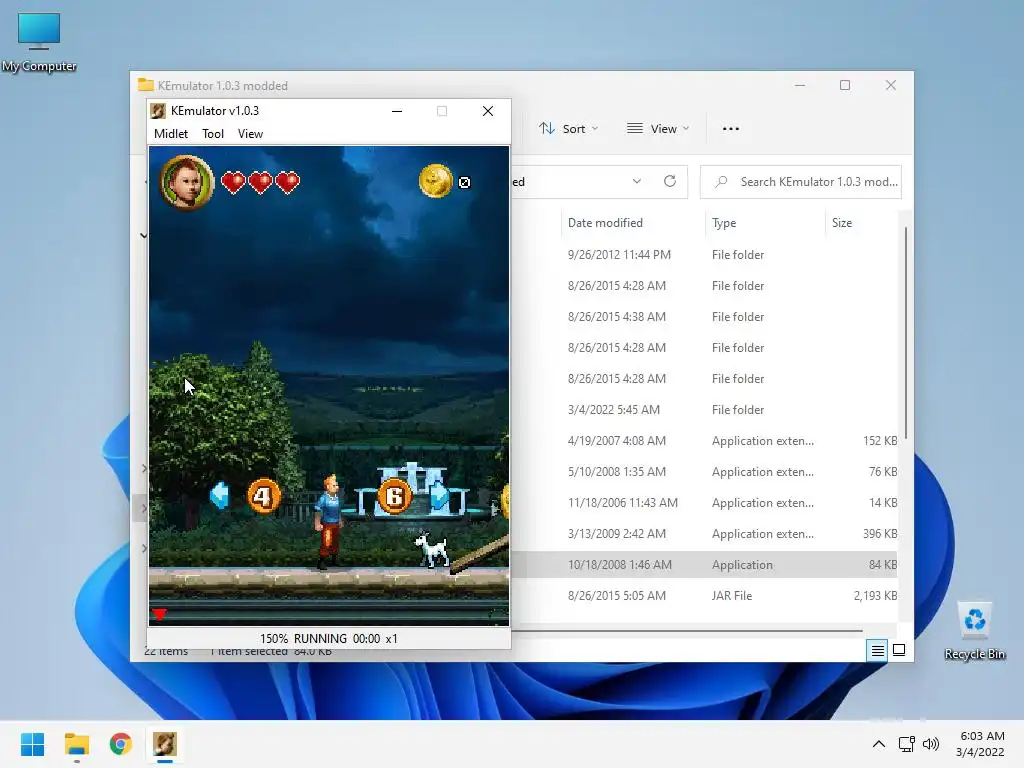Click the Tintin portrait icon in game

coord(187,182)
